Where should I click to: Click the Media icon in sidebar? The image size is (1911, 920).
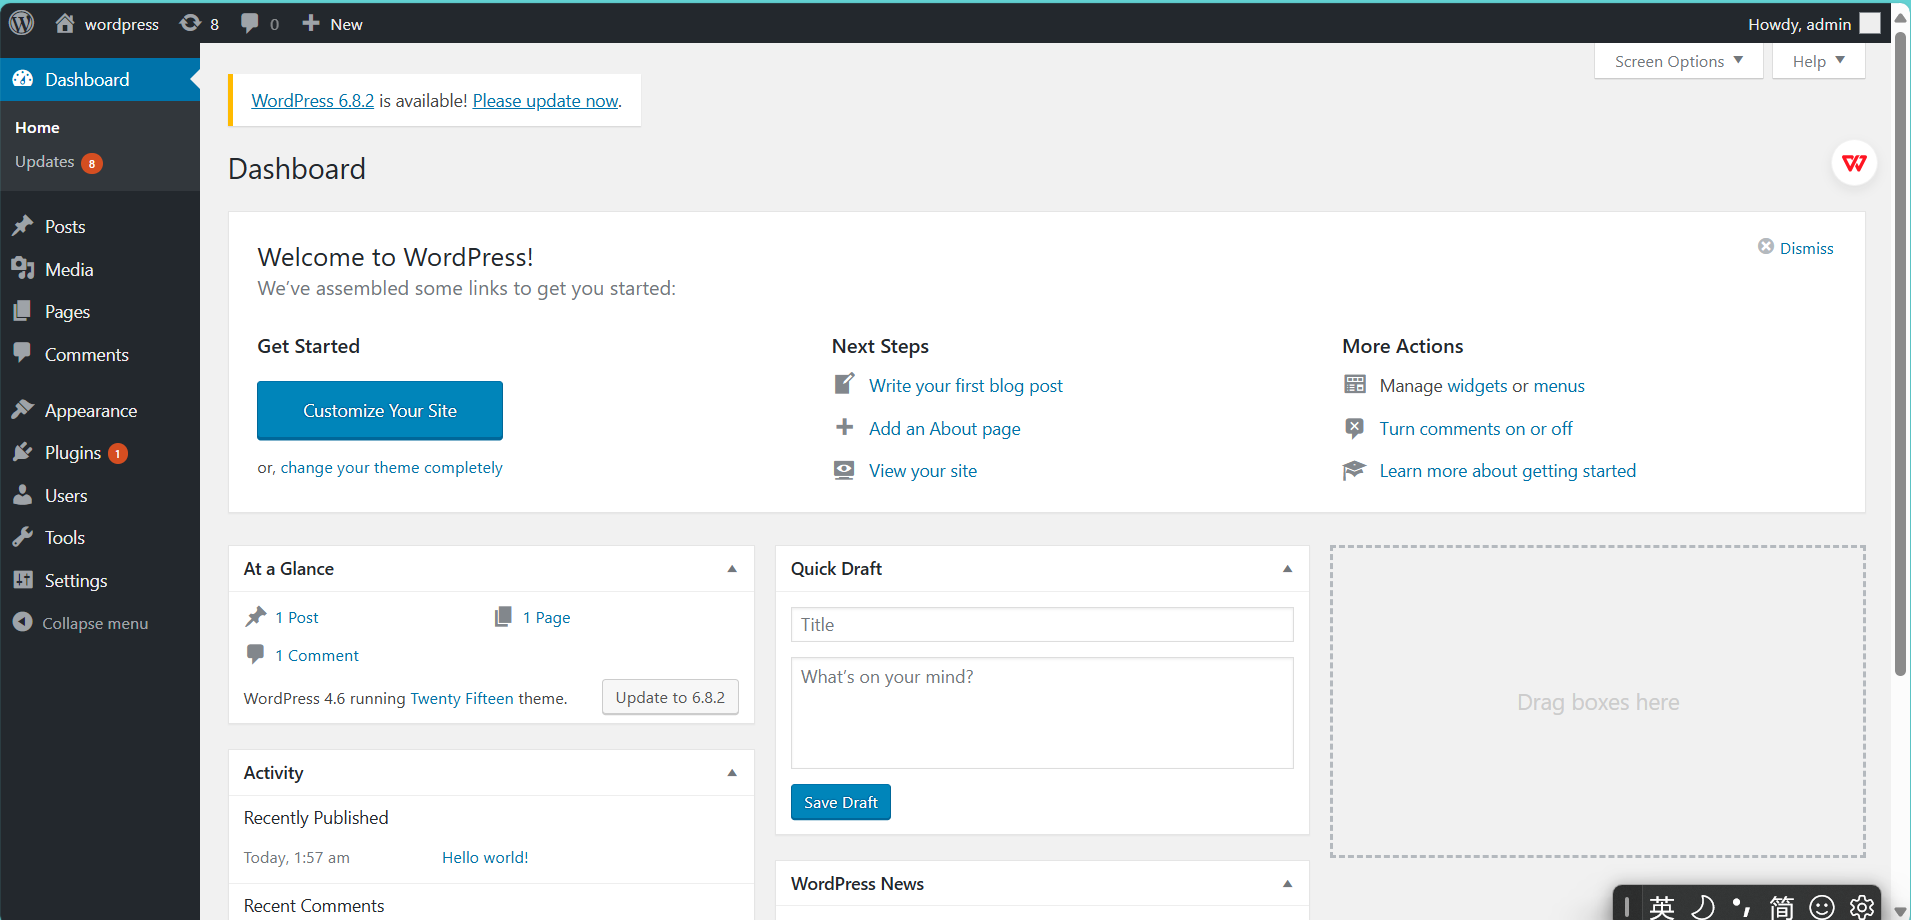point(23,268)
